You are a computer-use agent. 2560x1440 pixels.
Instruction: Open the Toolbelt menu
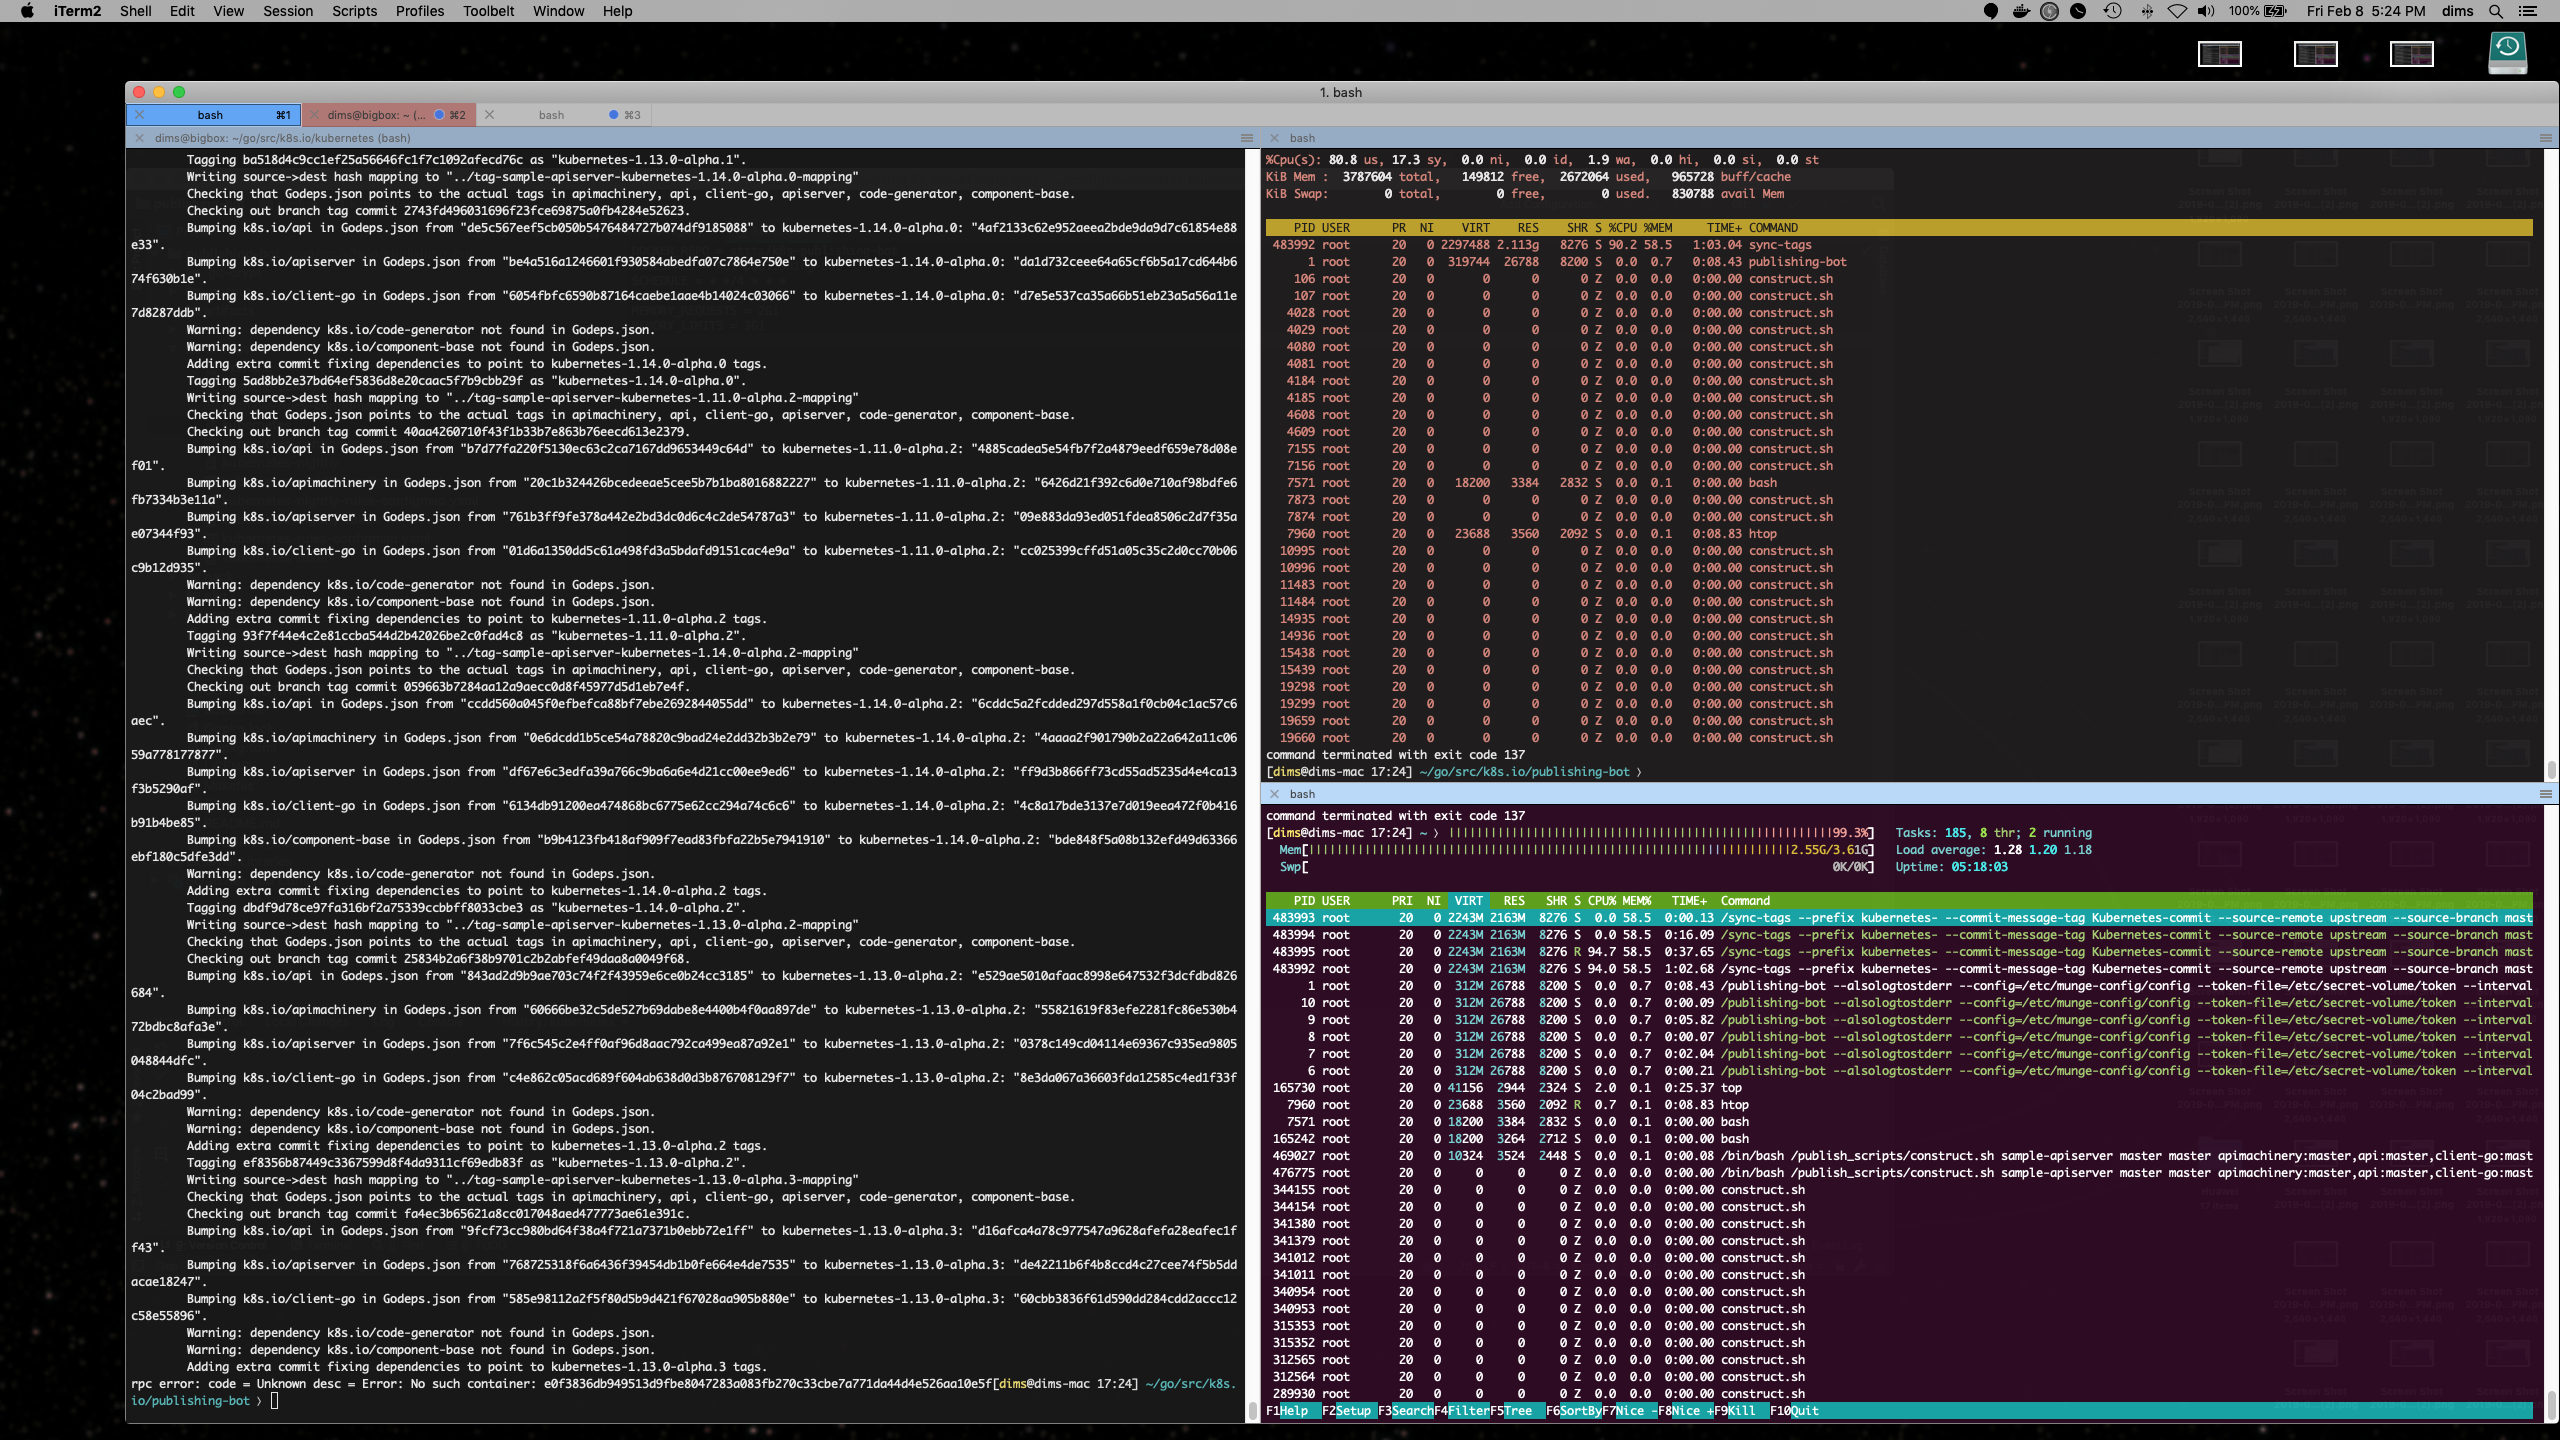coord(488,11)
